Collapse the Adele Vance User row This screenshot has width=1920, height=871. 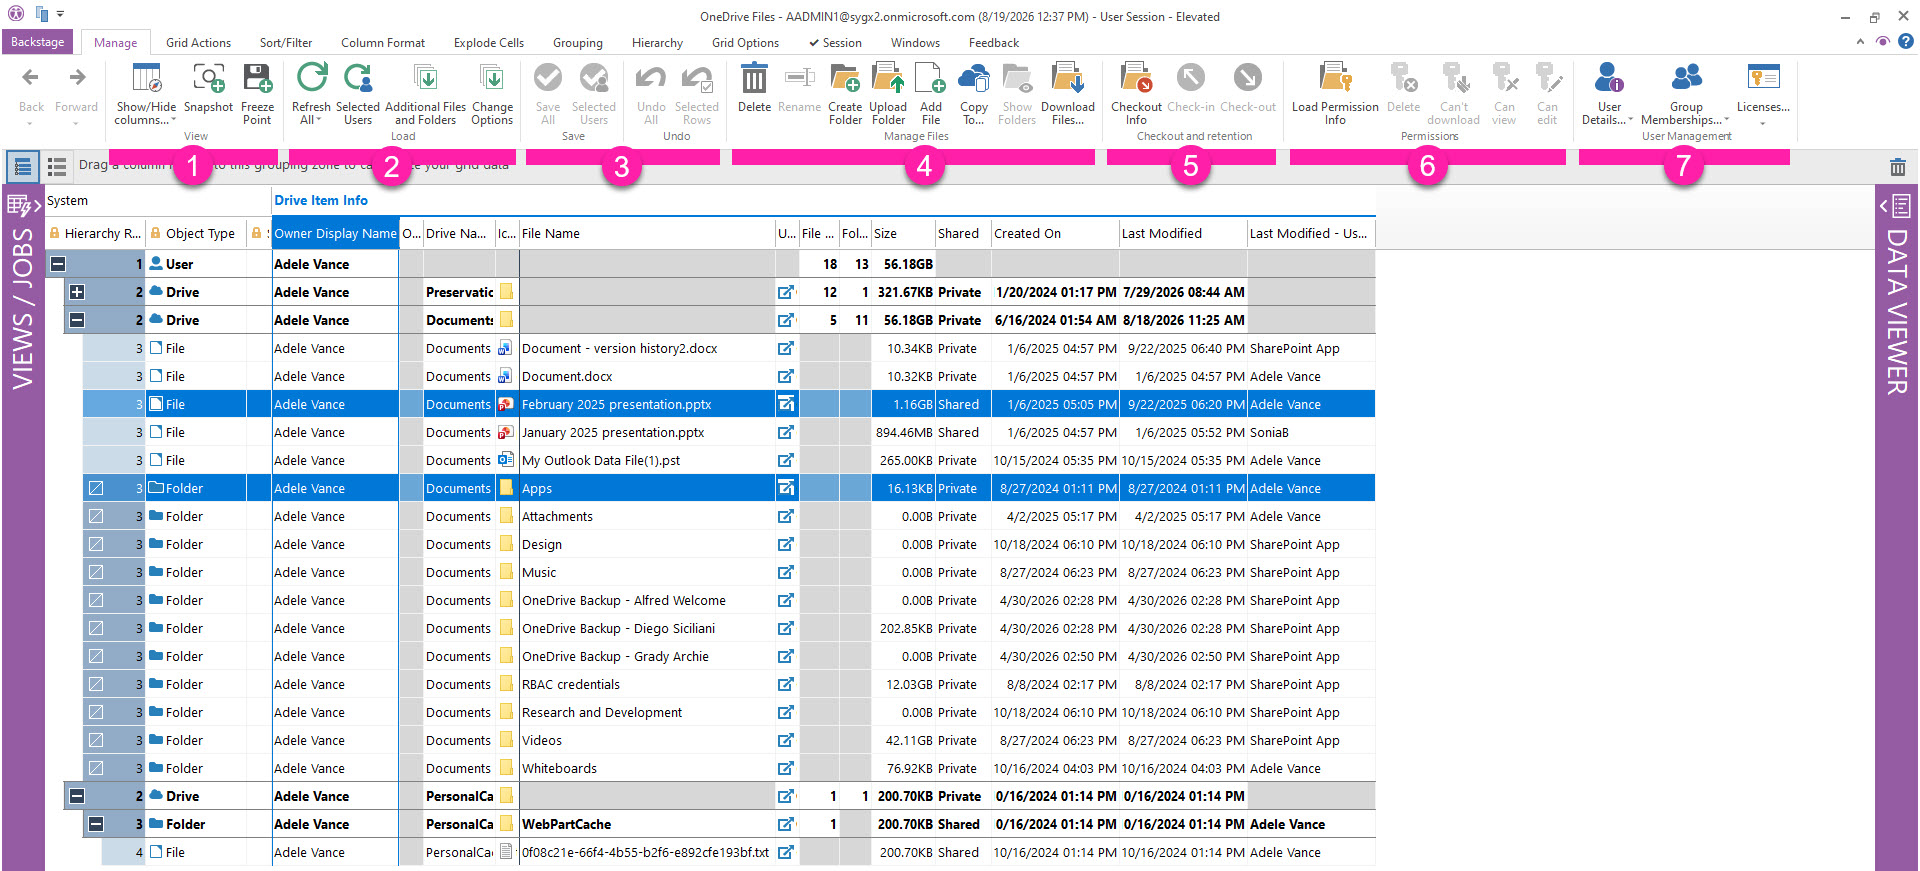[x=58, y=265]
